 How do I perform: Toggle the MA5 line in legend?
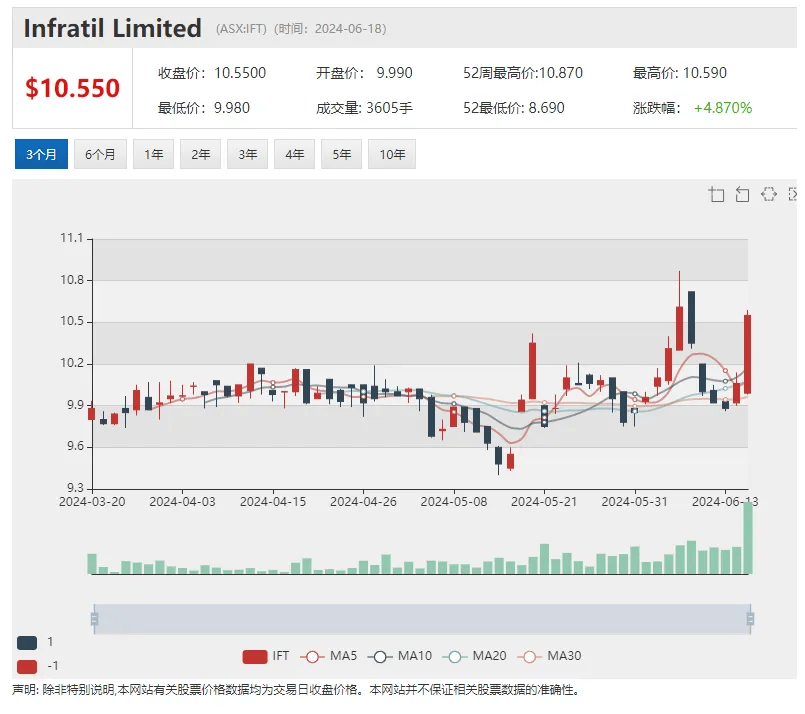click(329, 656)
